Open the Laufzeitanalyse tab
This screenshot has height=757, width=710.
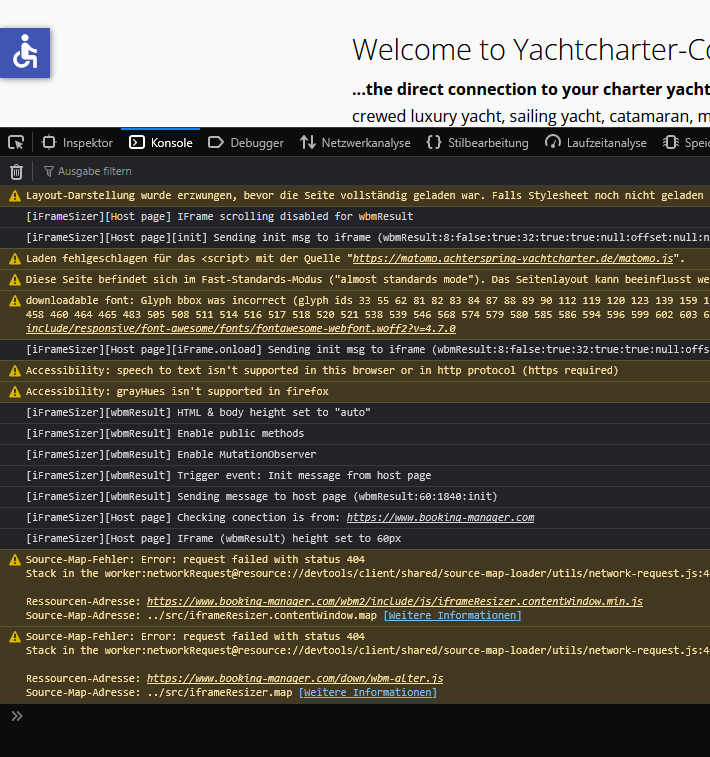pos(596,143)
